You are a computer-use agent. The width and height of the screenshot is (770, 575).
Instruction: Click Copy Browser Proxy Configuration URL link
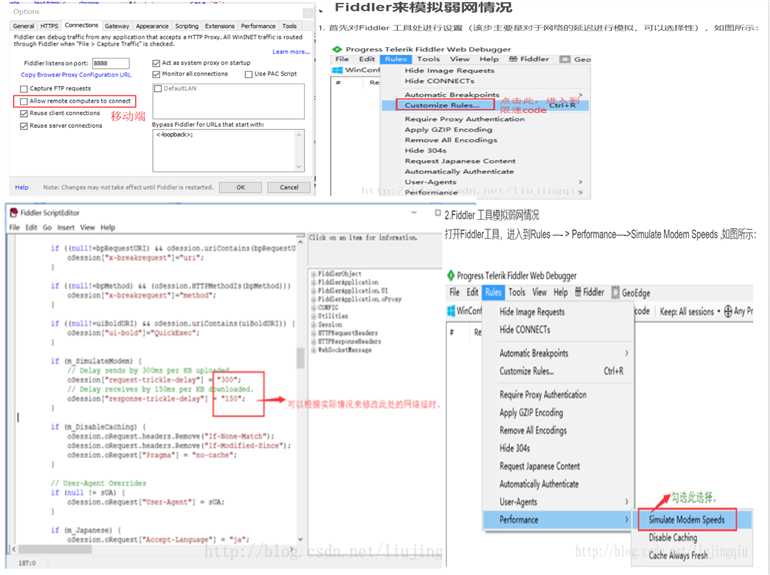click(76, 75)
